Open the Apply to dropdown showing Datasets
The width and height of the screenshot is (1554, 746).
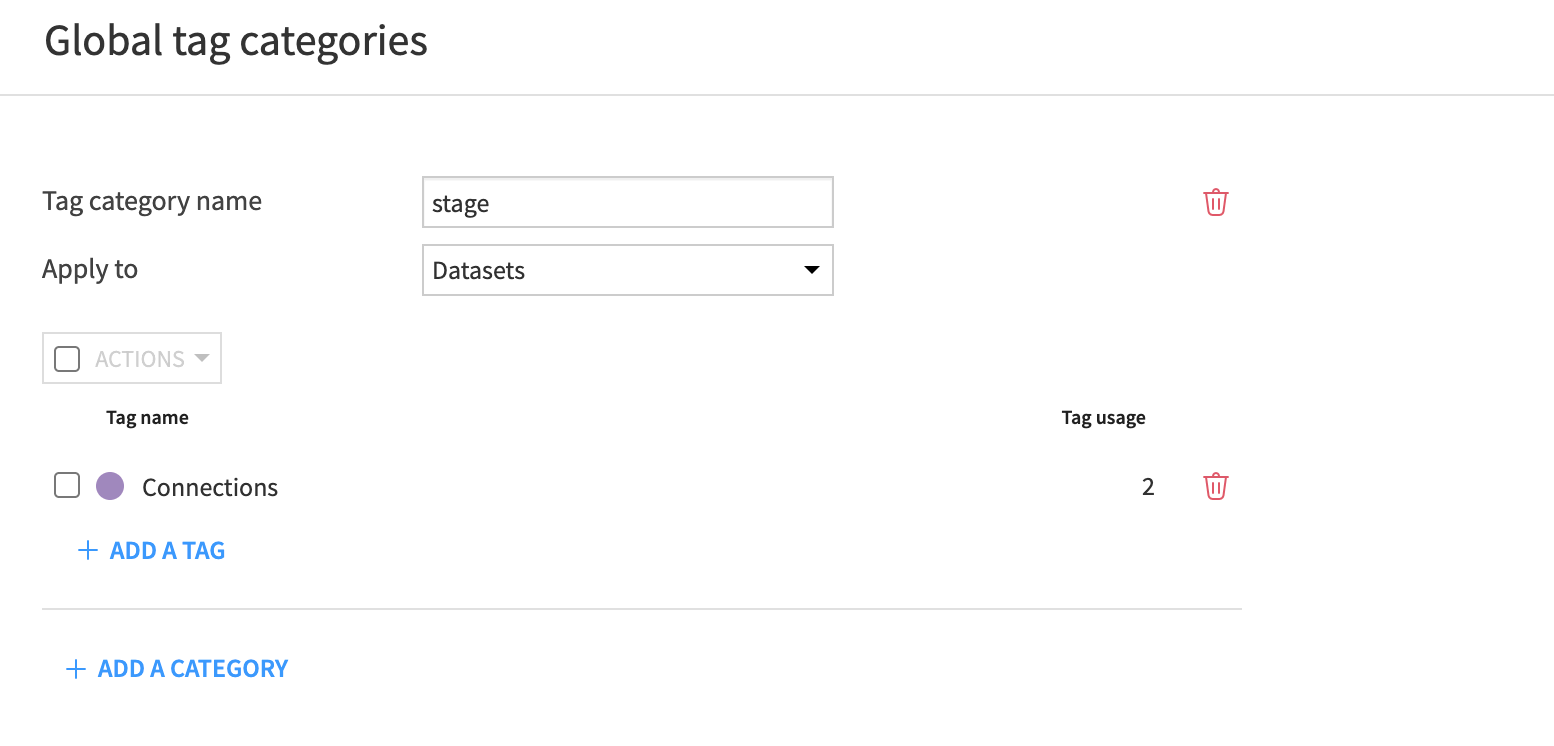[627, 270]
